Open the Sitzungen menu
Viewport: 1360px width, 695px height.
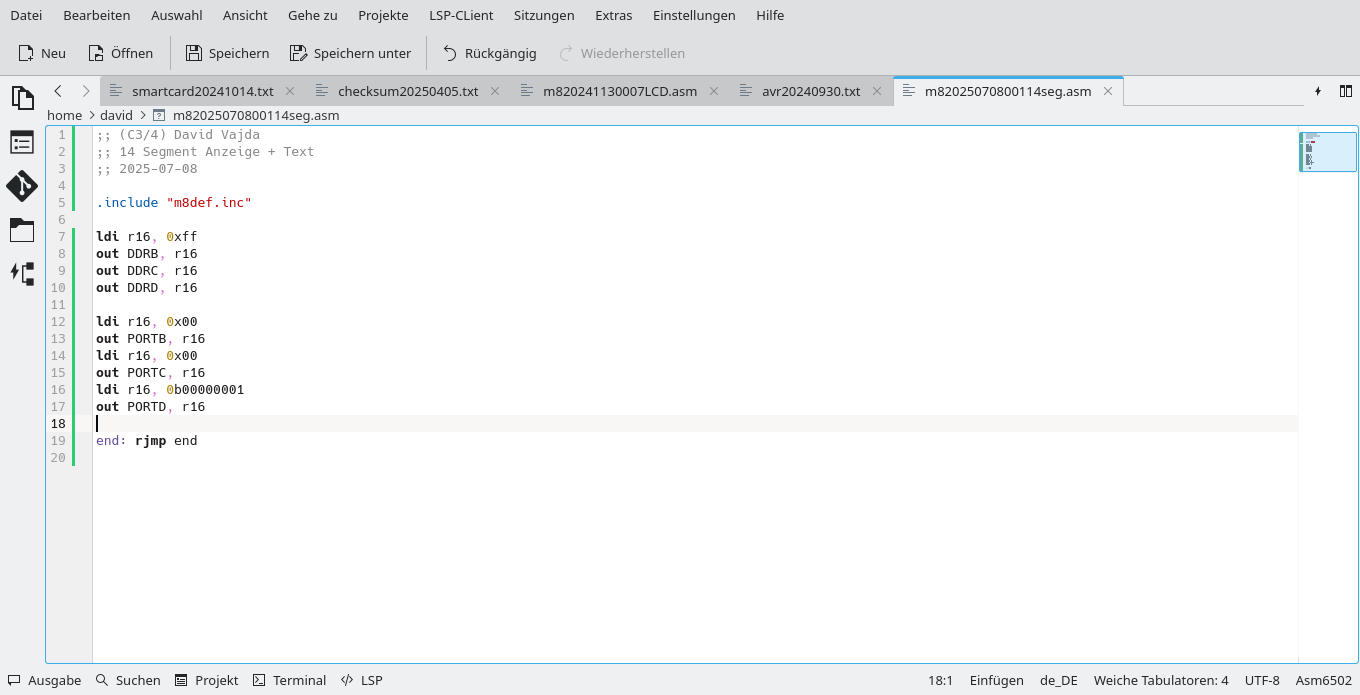544,15
